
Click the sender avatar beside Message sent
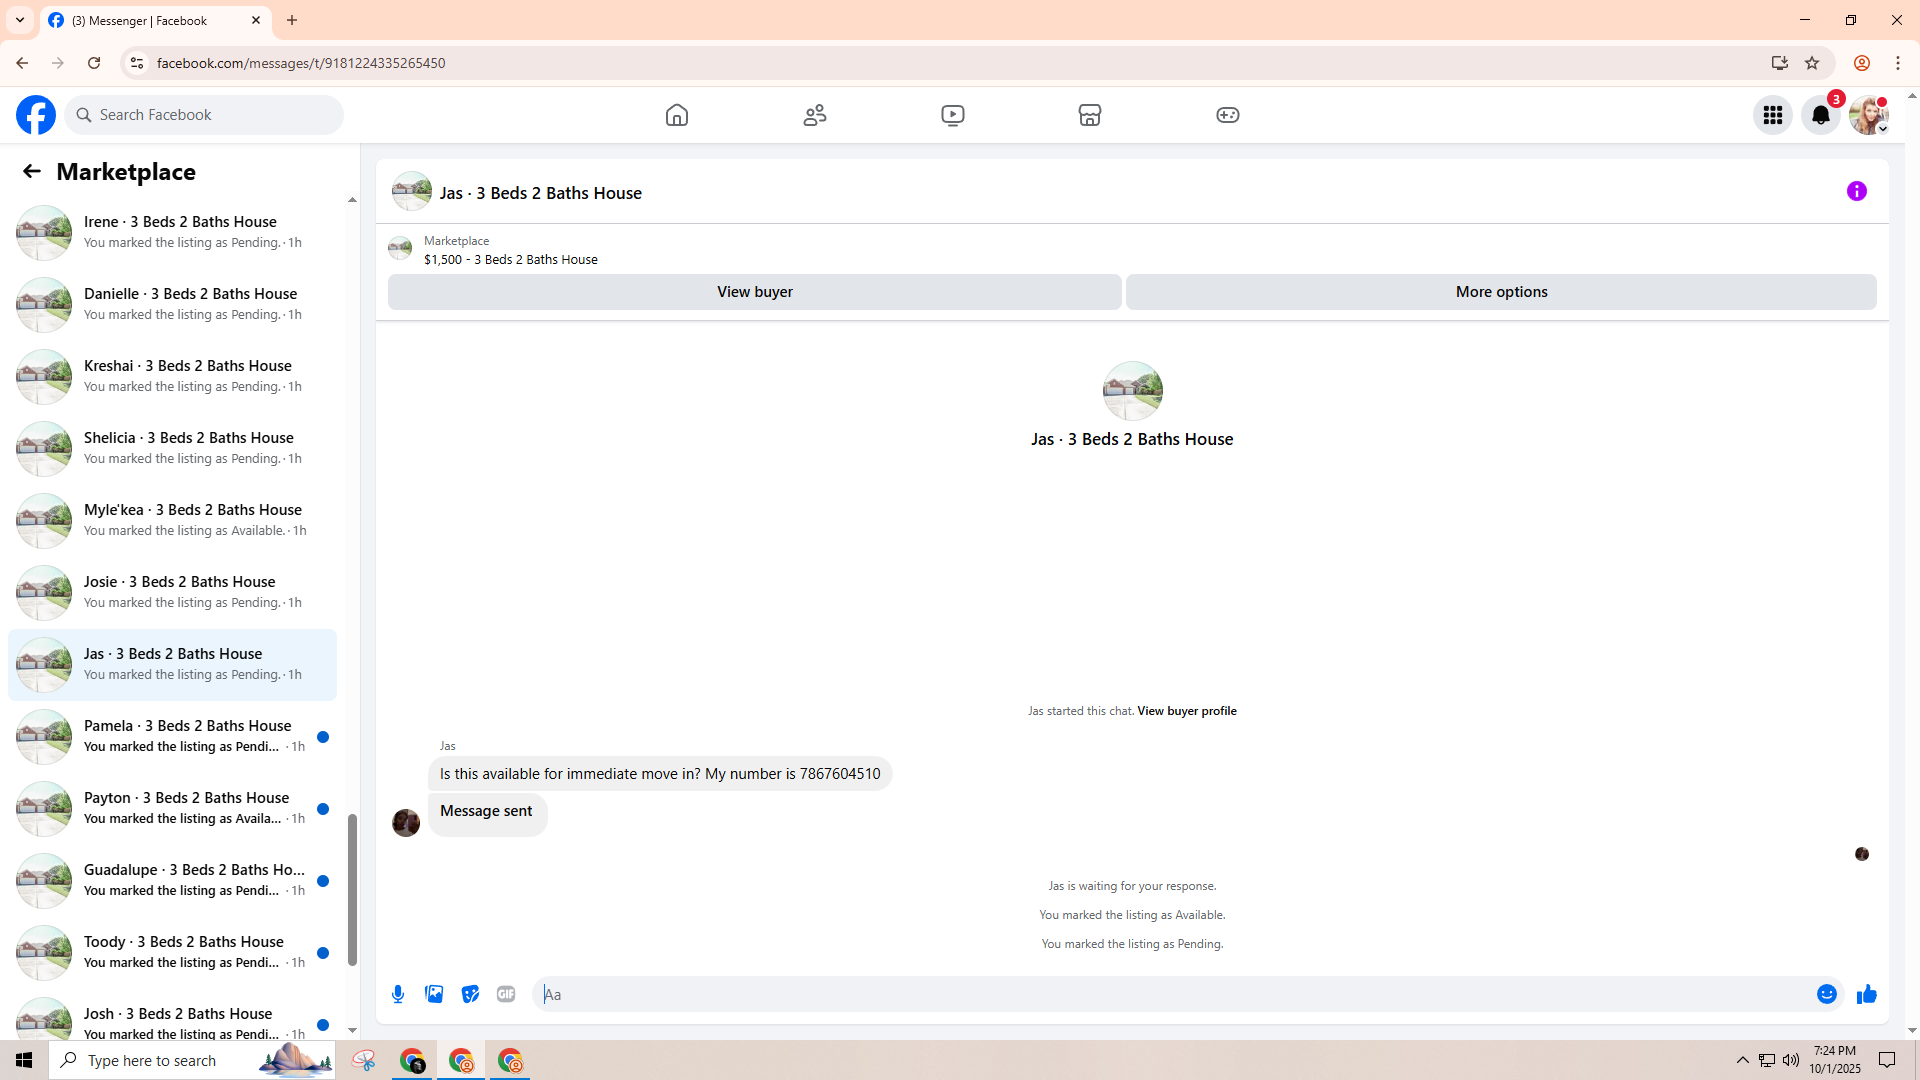click(x=406, y=822)
